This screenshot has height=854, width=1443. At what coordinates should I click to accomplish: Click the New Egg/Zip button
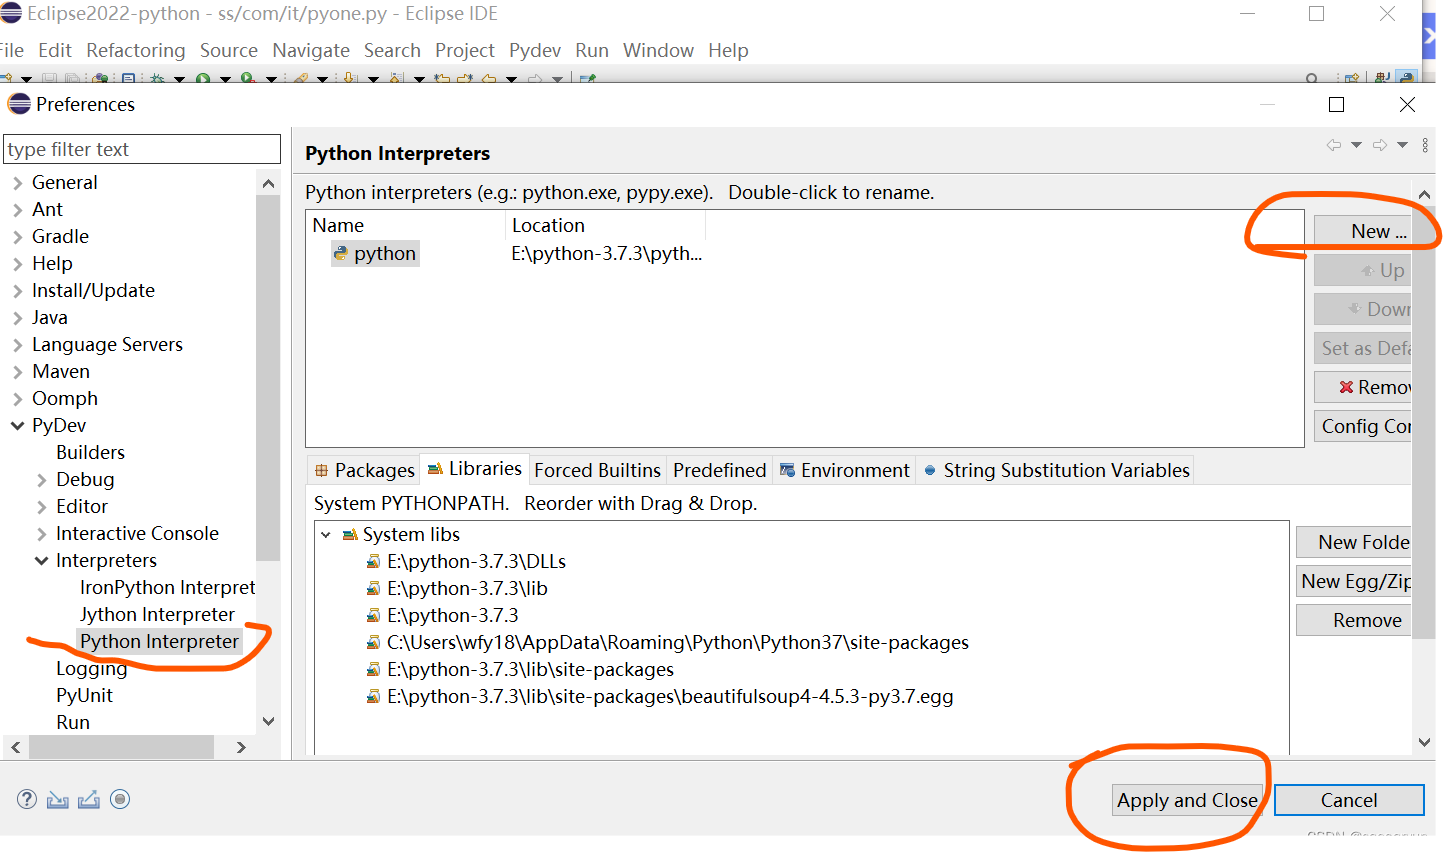coord(1353,581)
